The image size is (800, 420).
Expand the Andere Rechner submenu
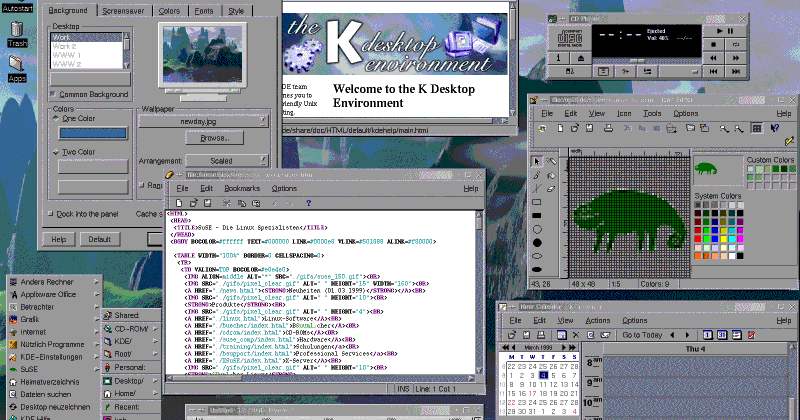pyautogui.click(x=54, y=282)
